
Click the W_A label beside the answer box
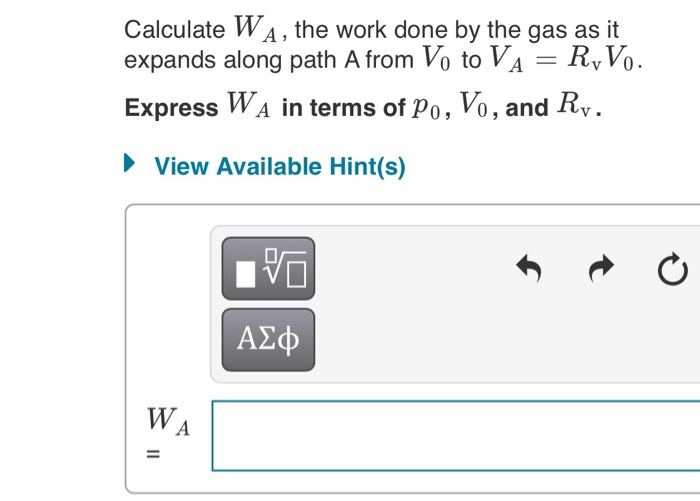tap(165, 419)
